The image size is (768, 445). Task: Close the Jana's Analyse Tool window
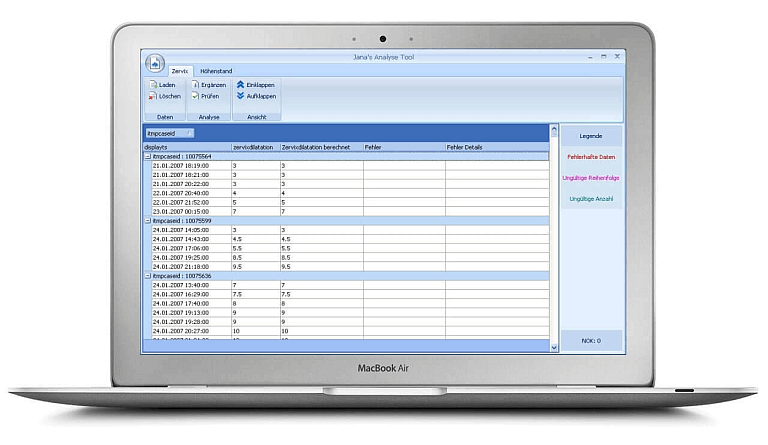617,57
